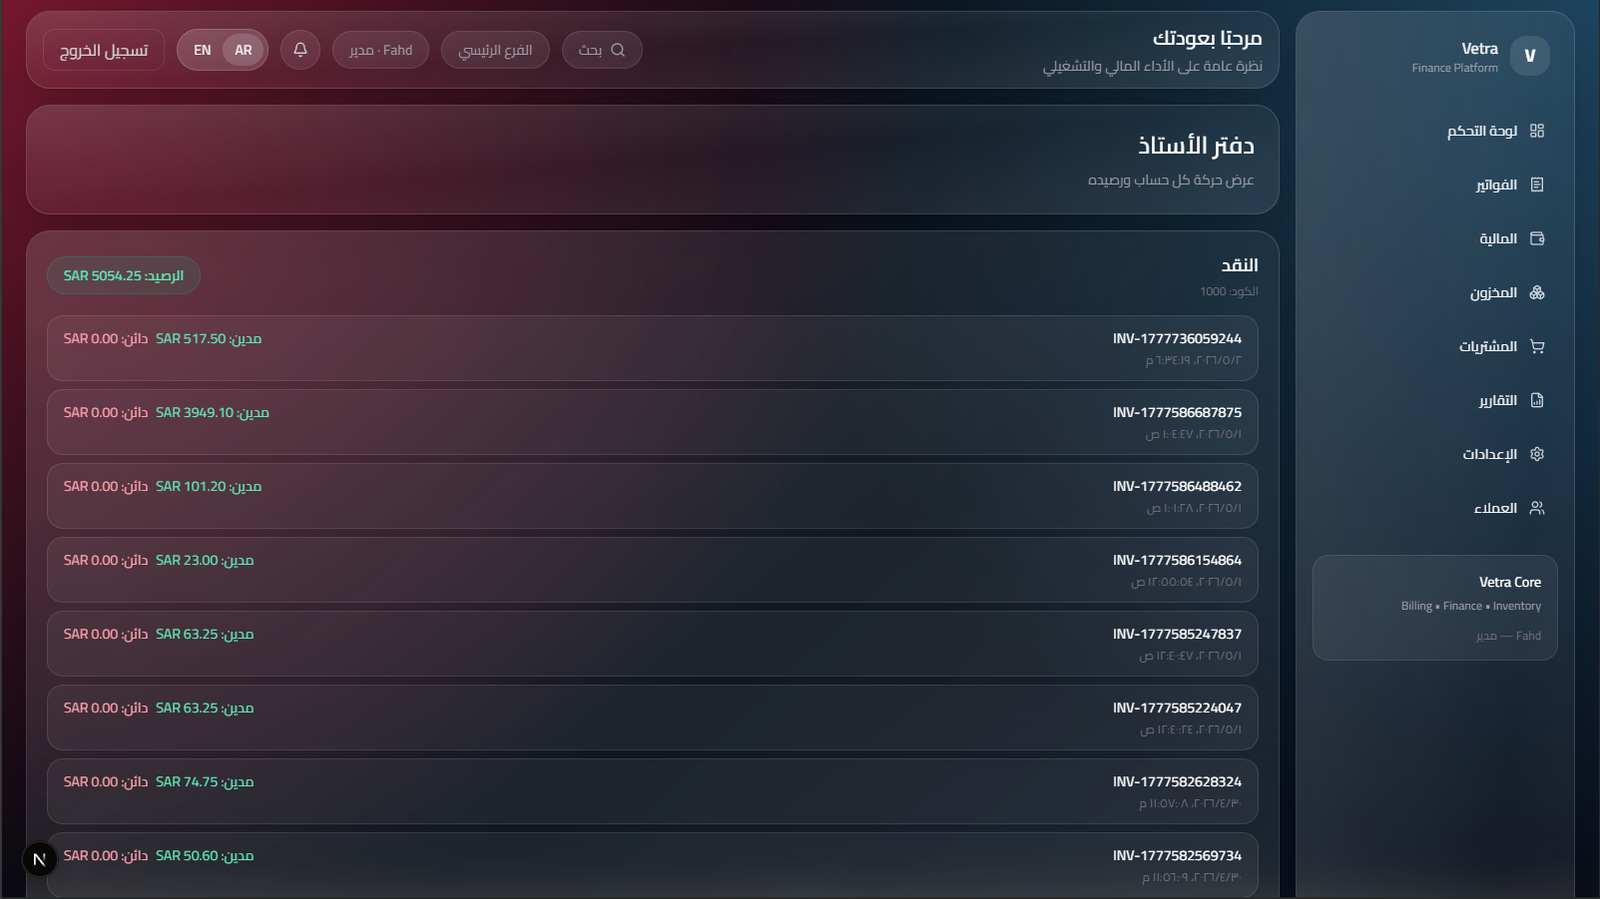1600x899 pixels.
Task: Click the Next.js N badge in corner
Action: click(39, 859)
